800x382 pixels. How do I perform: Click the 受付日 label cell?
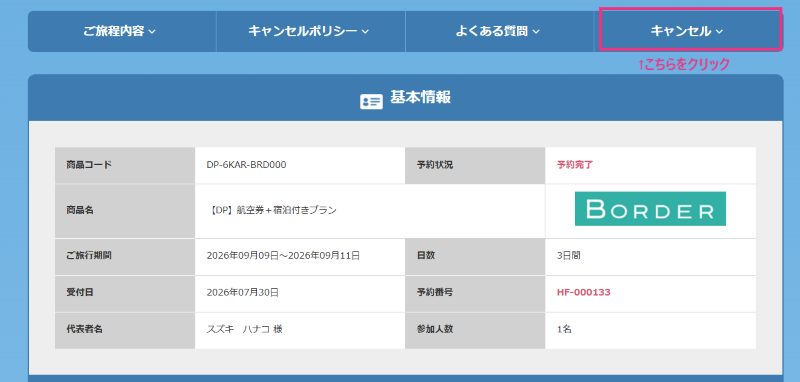tap(125, 293)
